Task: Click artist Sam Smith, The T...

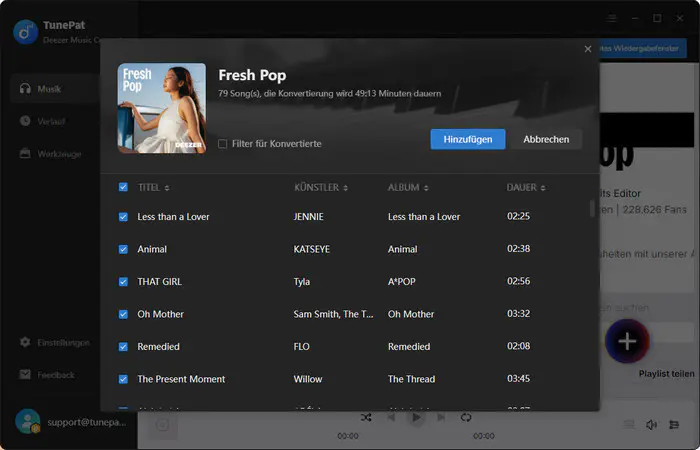Action: [333, 314]
